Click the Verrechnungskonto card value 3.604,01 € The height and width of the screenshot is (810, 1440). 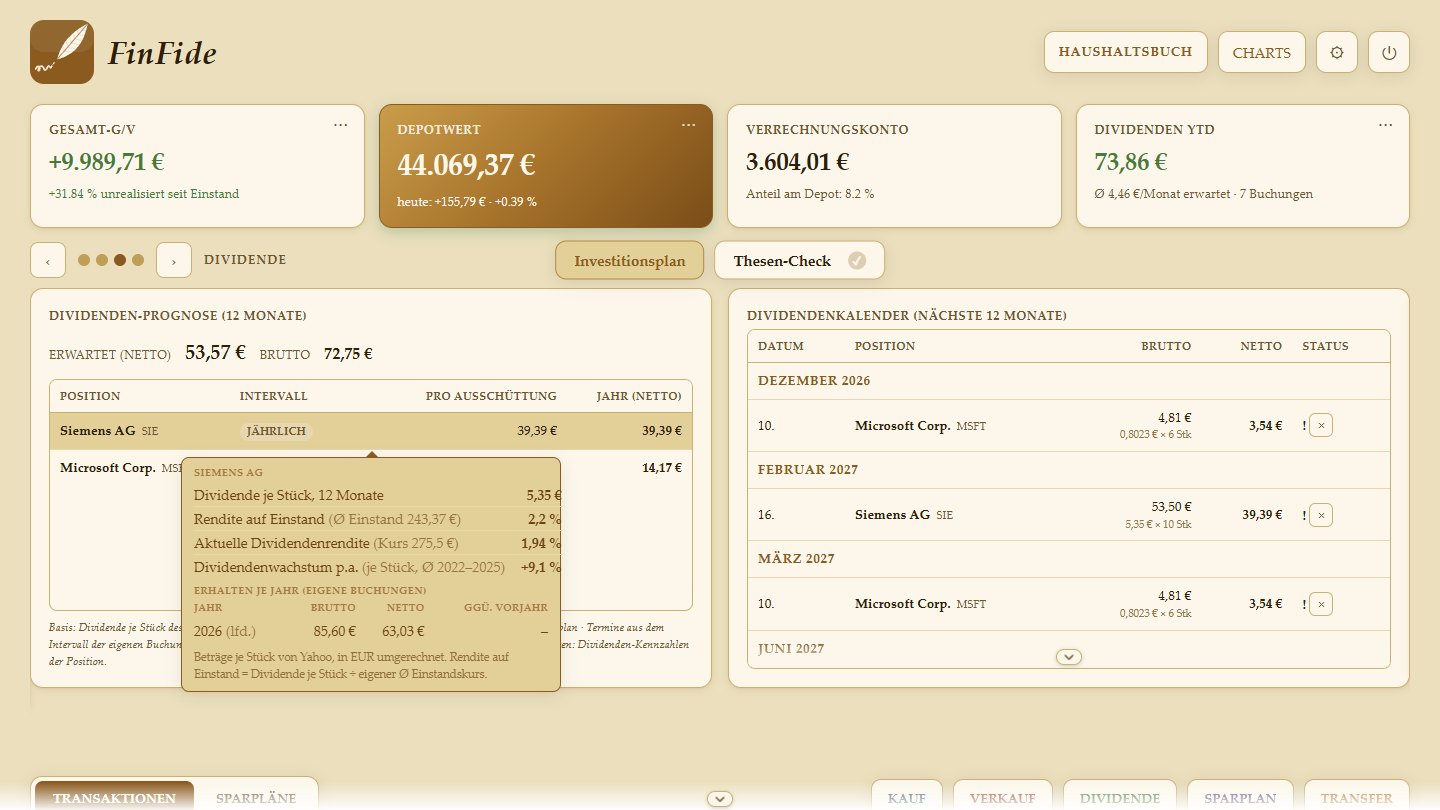coord(798,162)
